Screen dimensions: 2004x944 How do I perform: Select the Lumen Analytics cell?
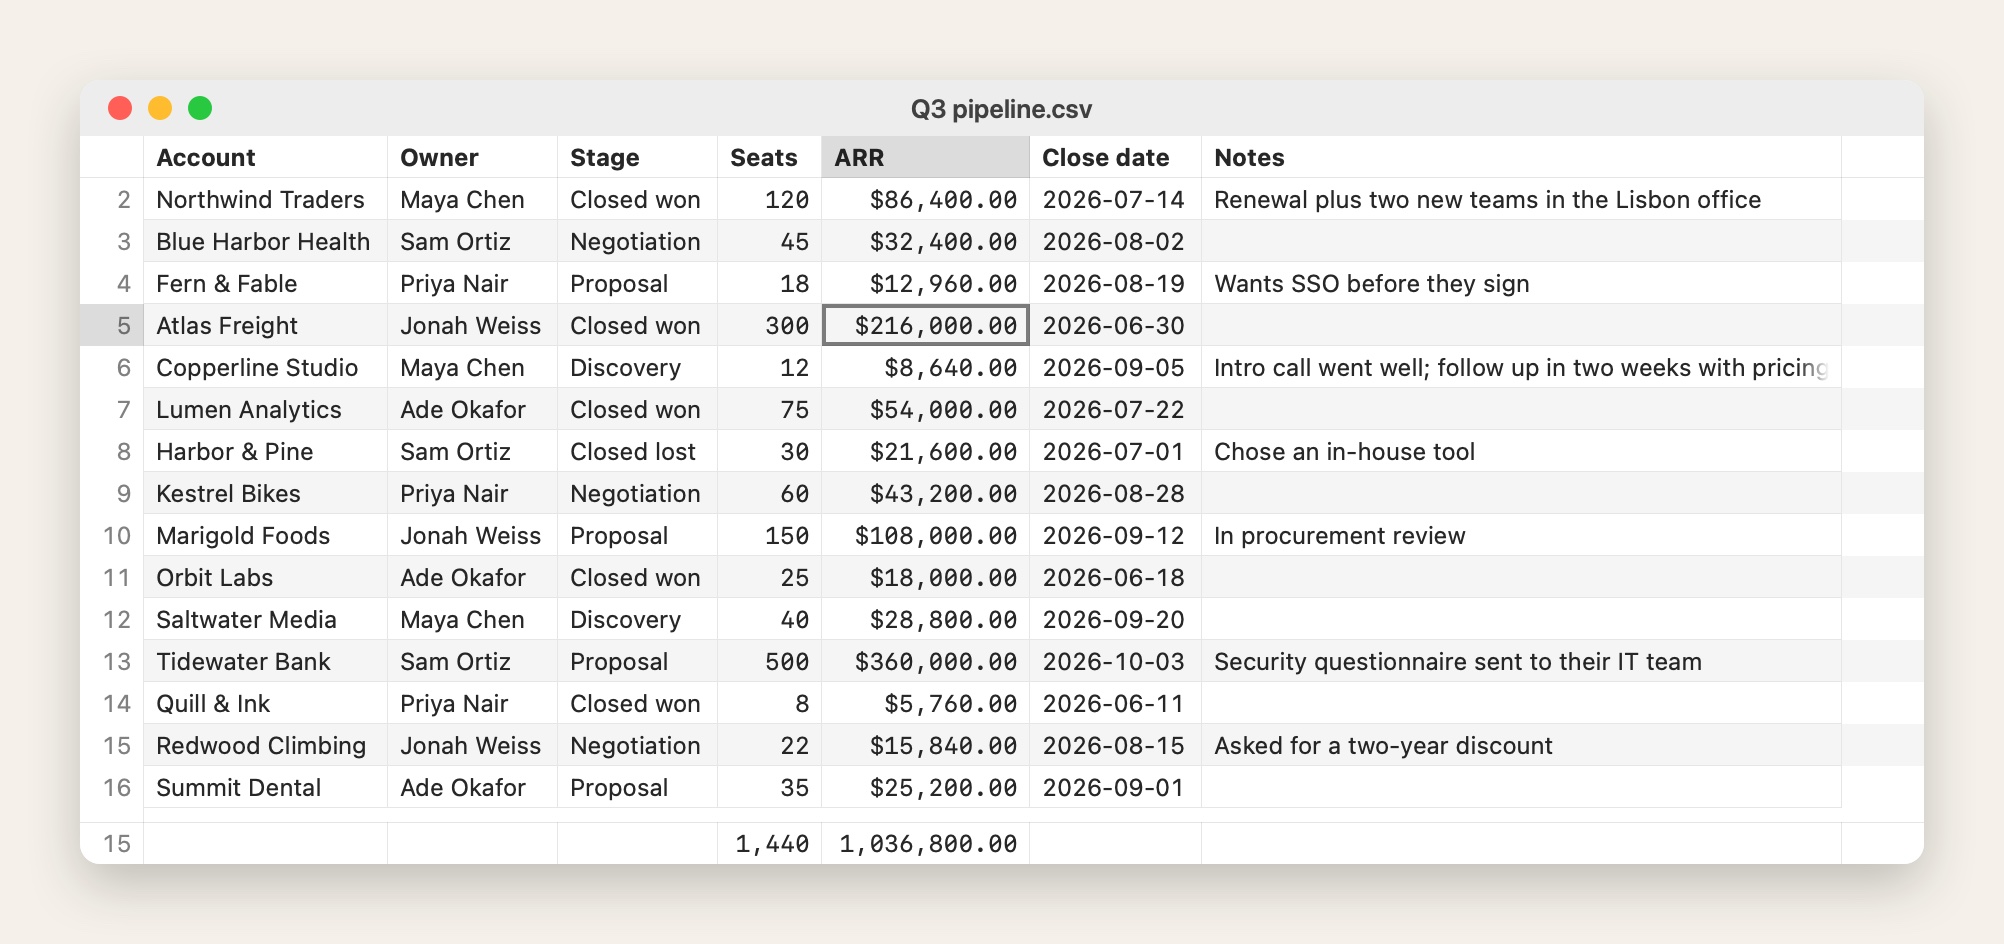click(x=265, y=409)
